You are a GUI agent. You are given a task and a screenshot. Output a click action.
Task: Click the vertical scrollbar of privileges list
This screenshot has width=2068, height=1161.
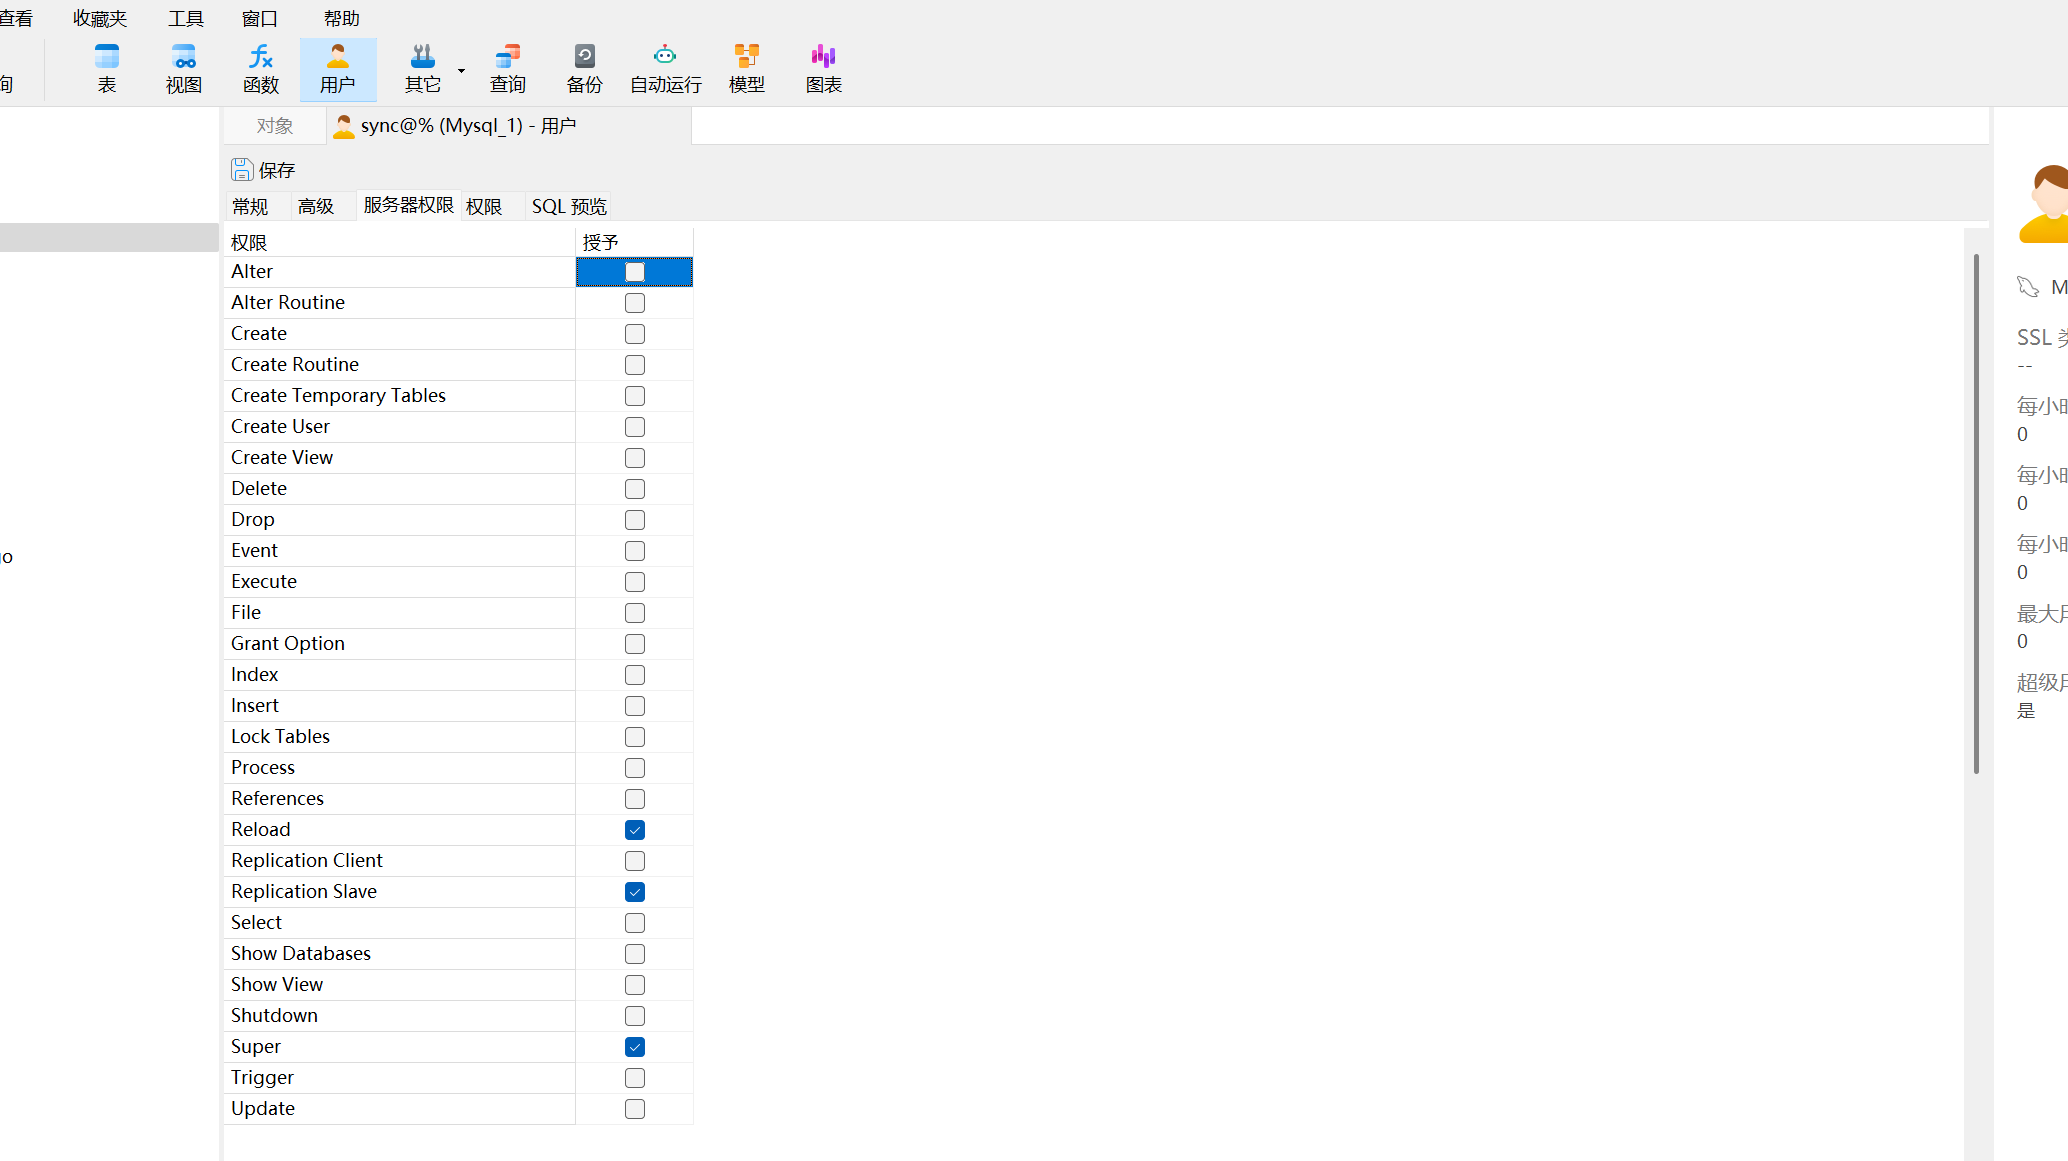point(1976,514)
